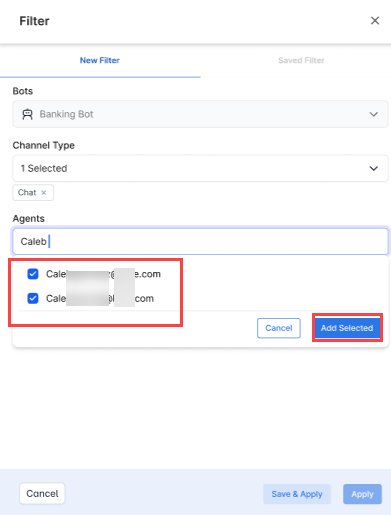Click the bottom Cancel button
The width and height of the screenshot is (391, 515).
tap(42, 493)
